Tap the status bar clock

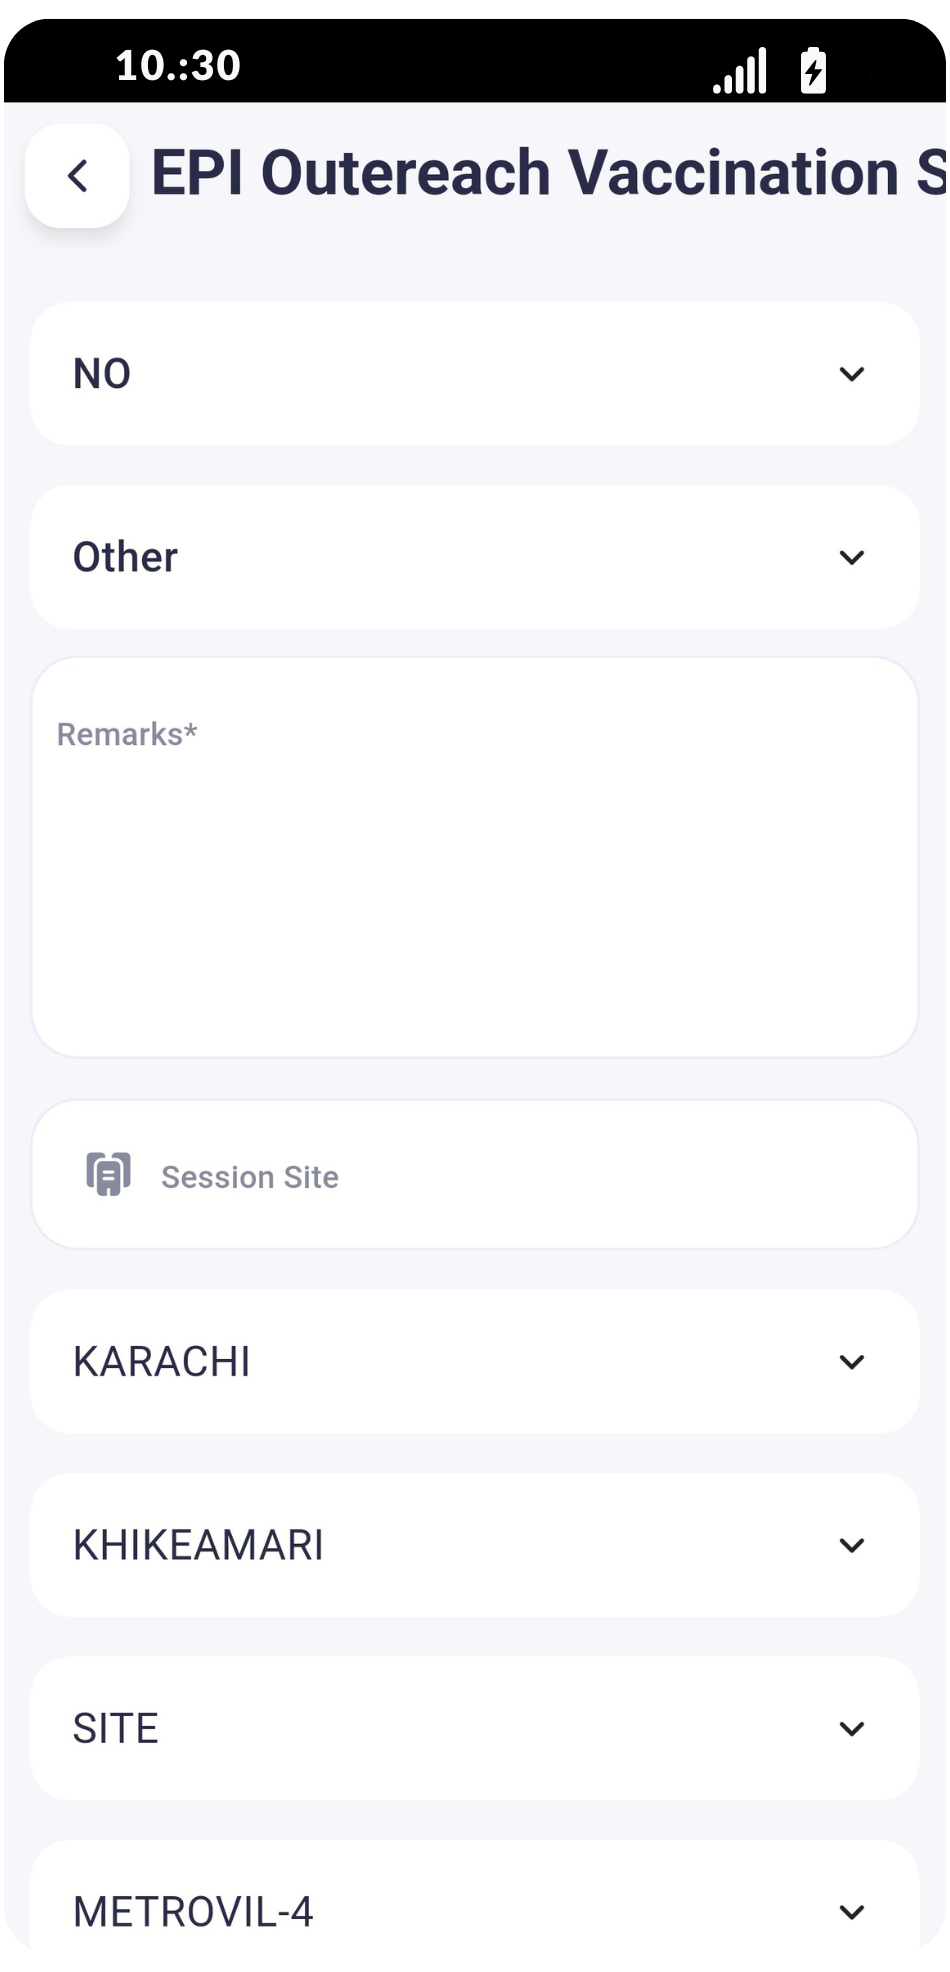(x=178, y=66)
